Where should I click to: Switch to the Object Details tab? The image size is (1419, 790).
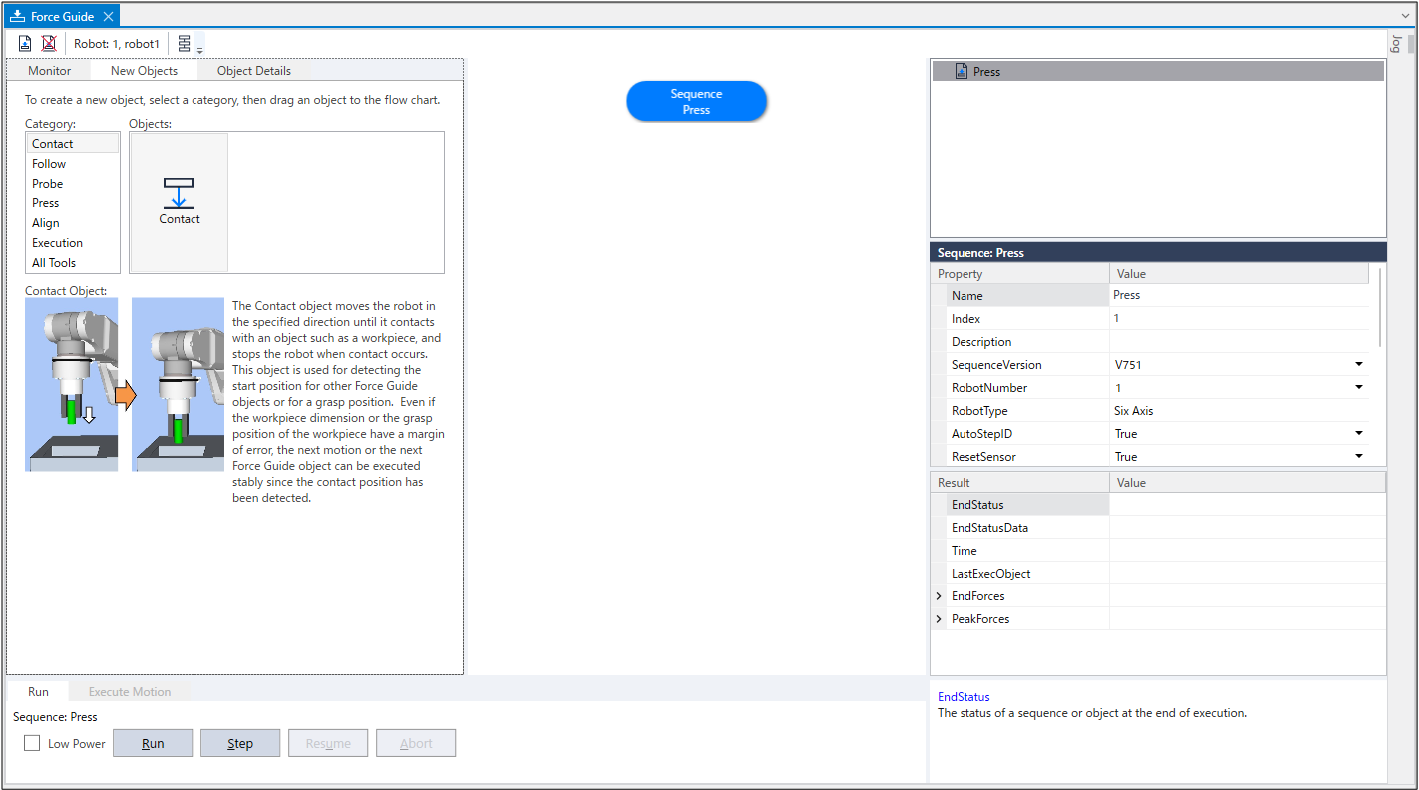[253, 71]
